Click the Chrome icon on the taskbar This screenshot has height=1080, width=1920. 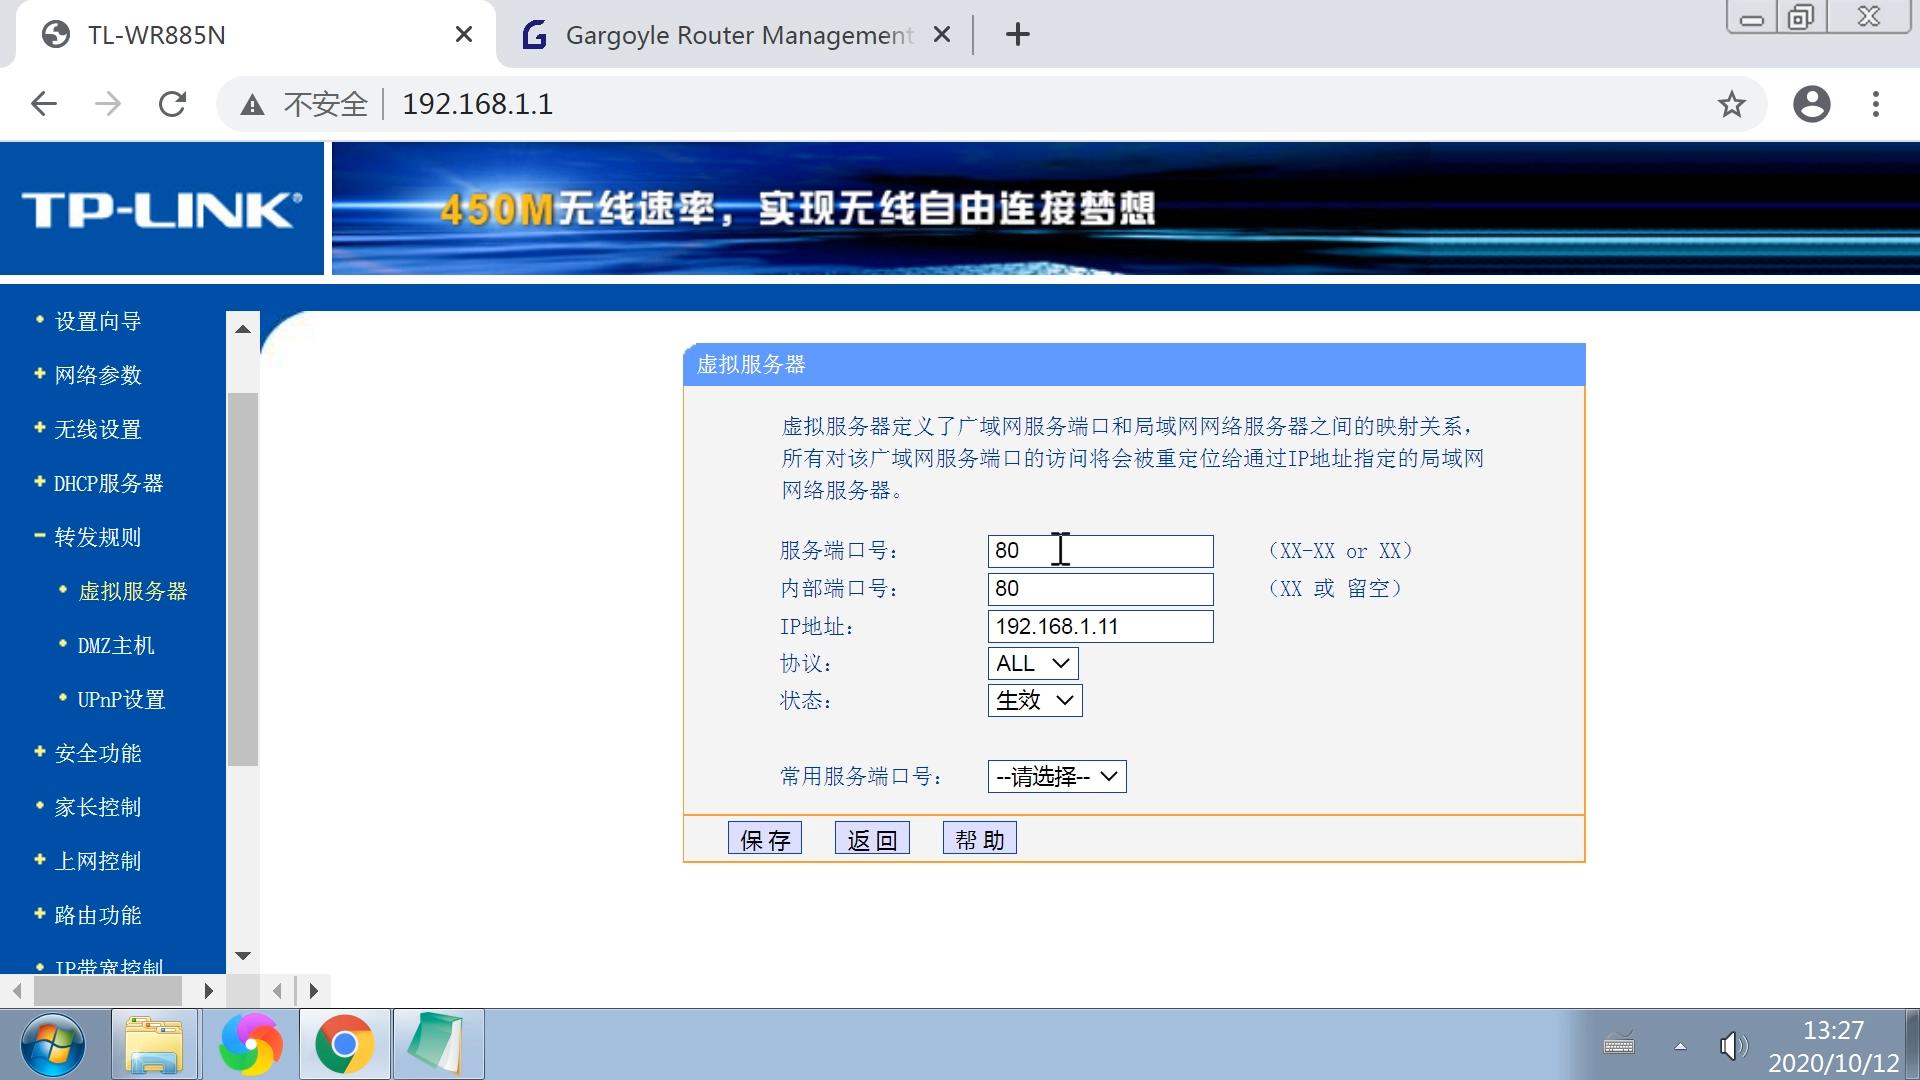[344, 1044]
